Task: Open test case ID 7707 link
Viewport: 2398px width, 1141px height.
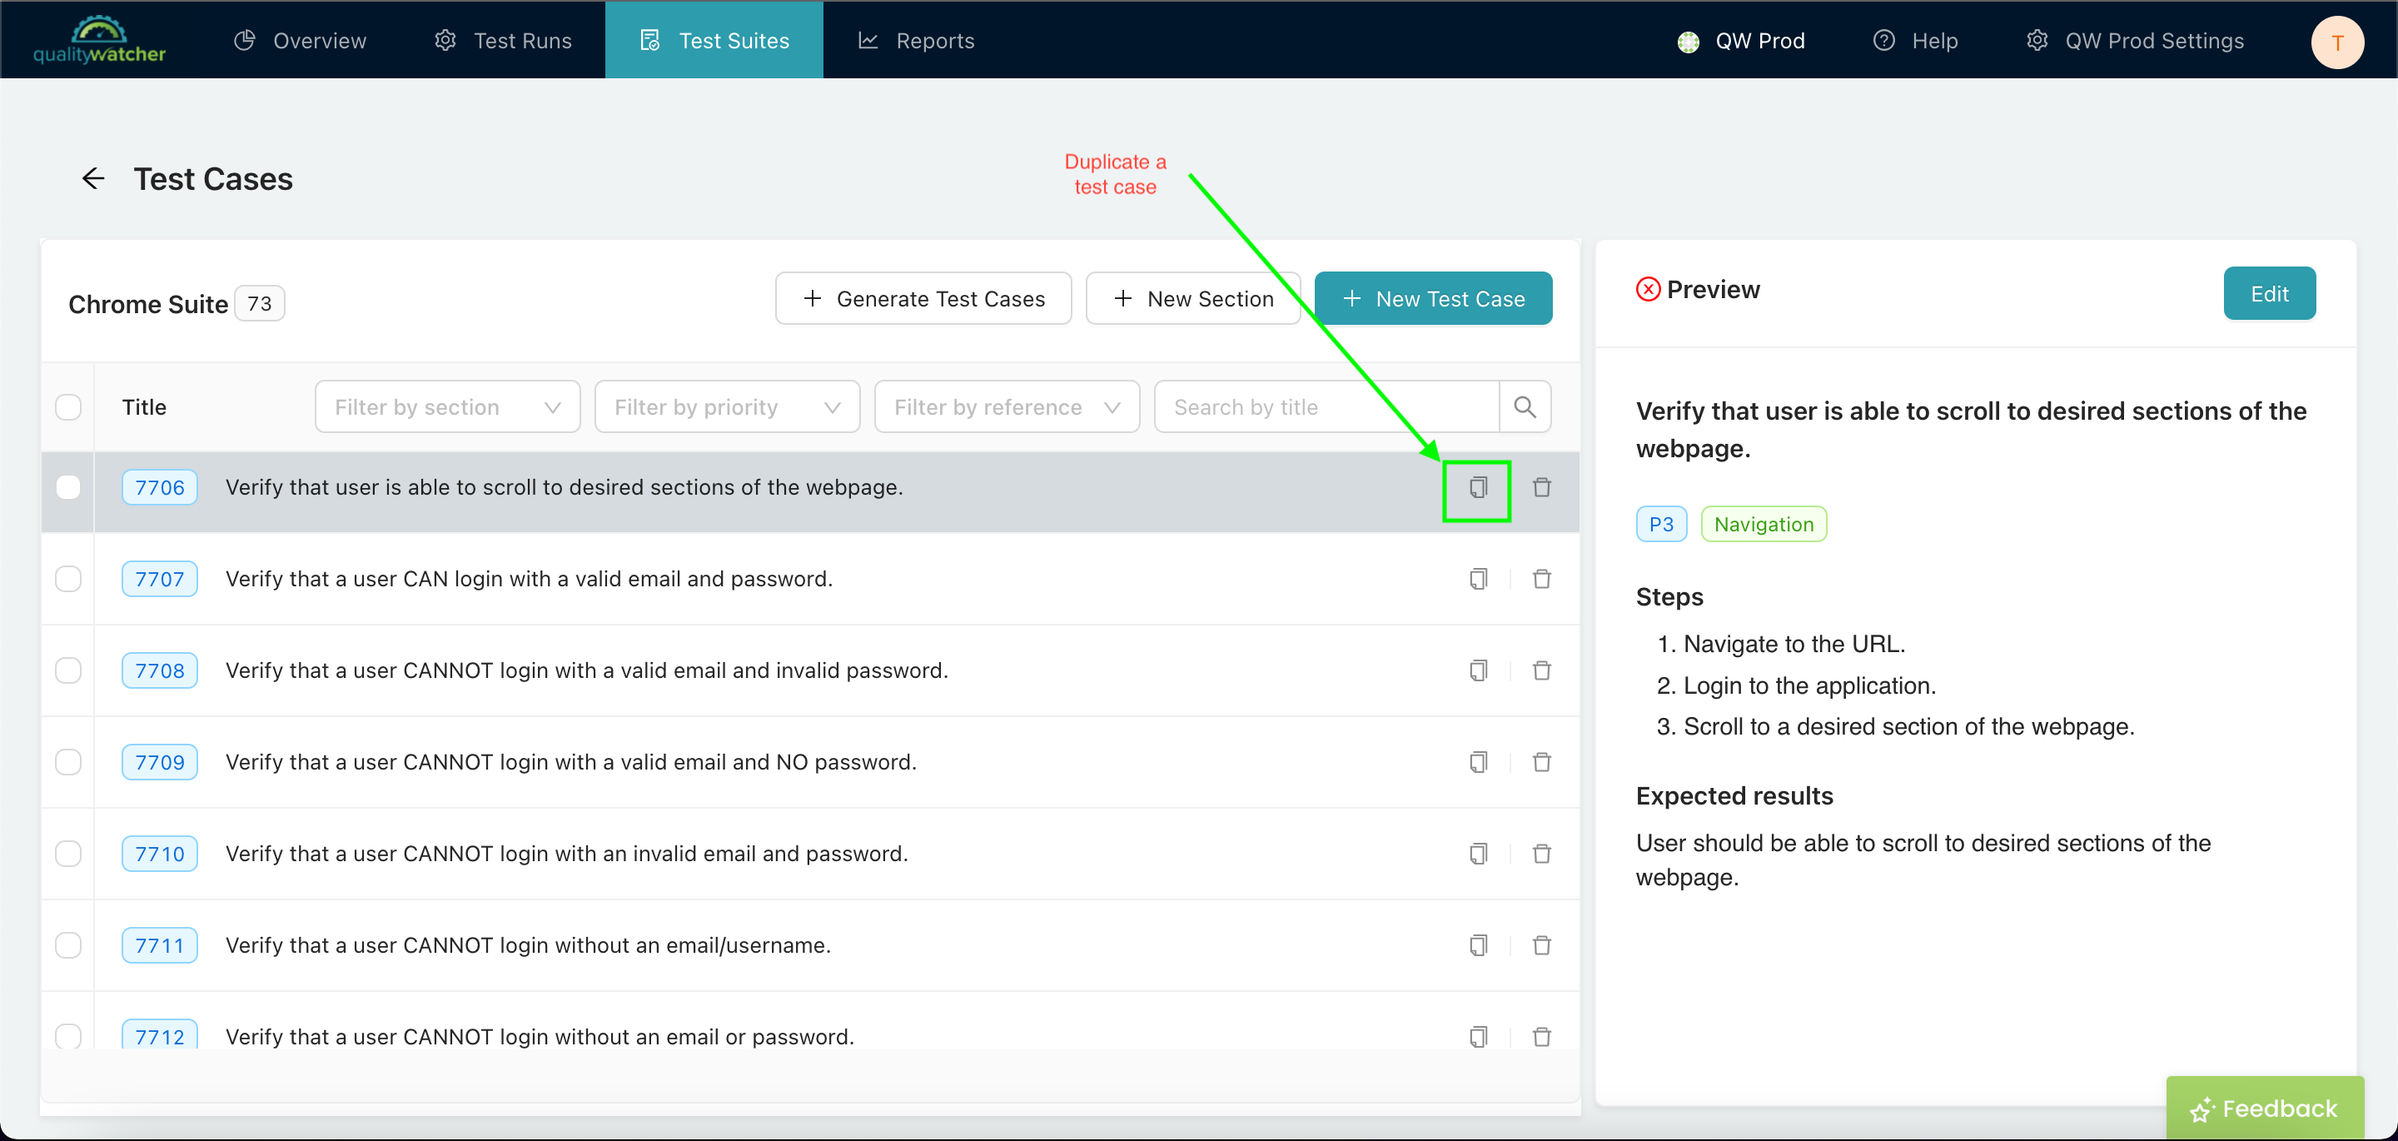Action: 160,579
